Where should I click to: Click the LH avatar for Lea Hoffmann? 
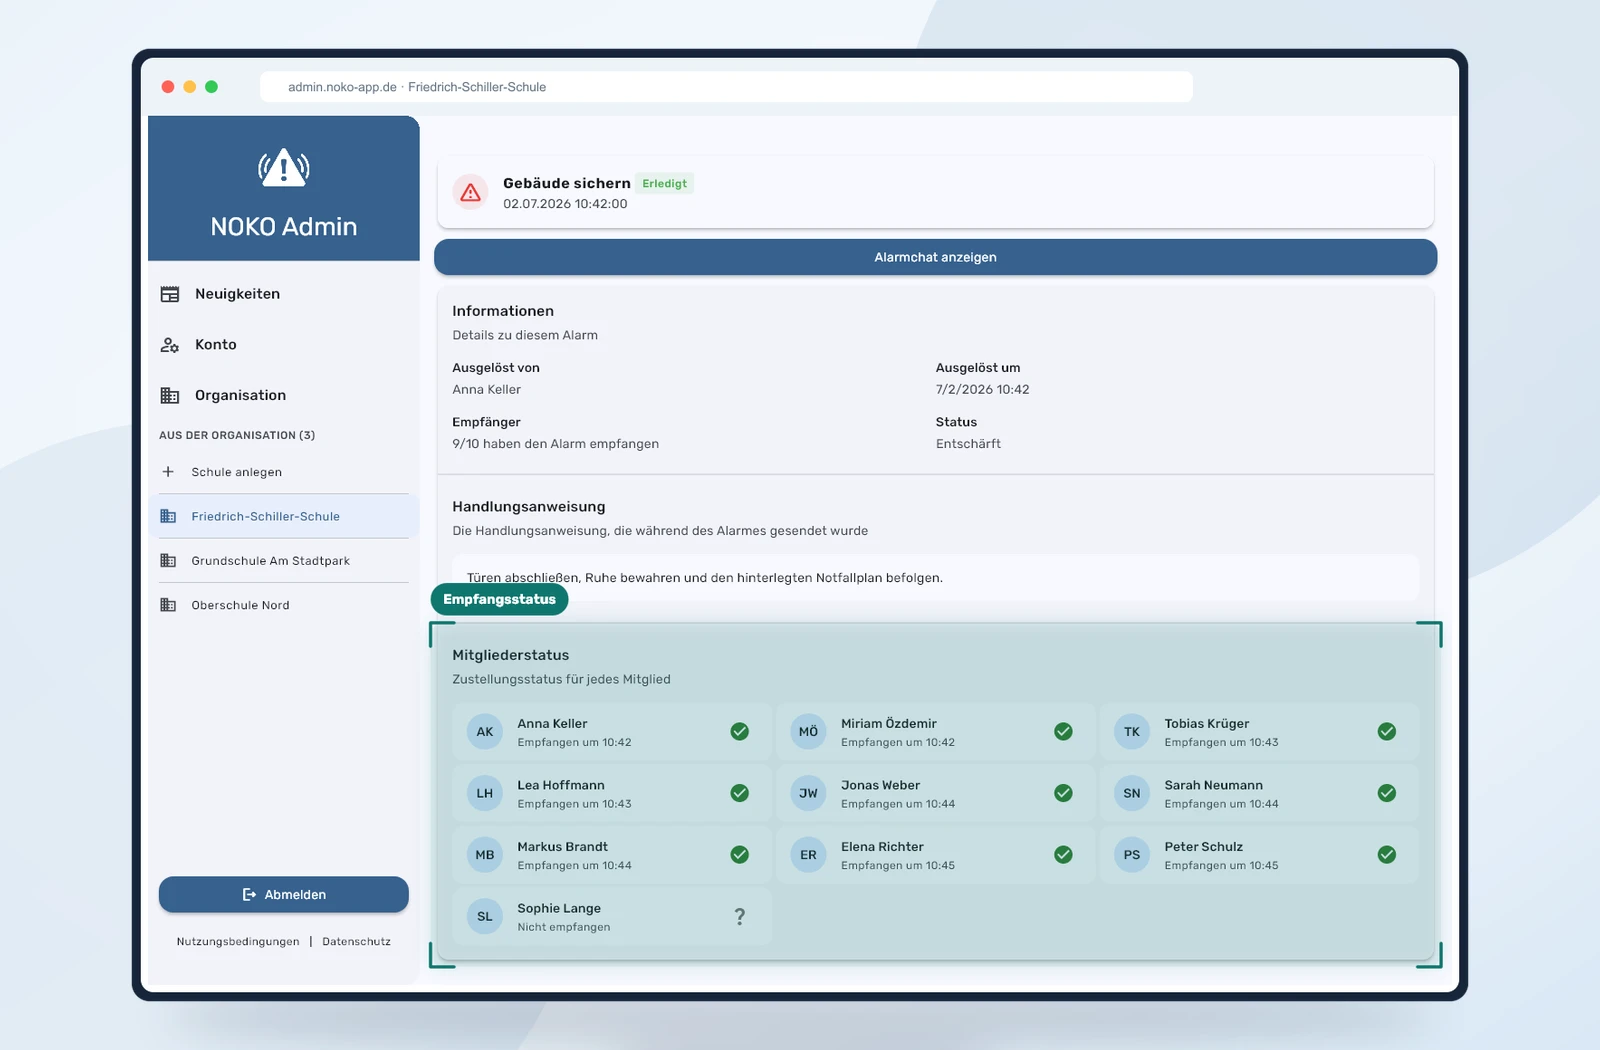485,793
